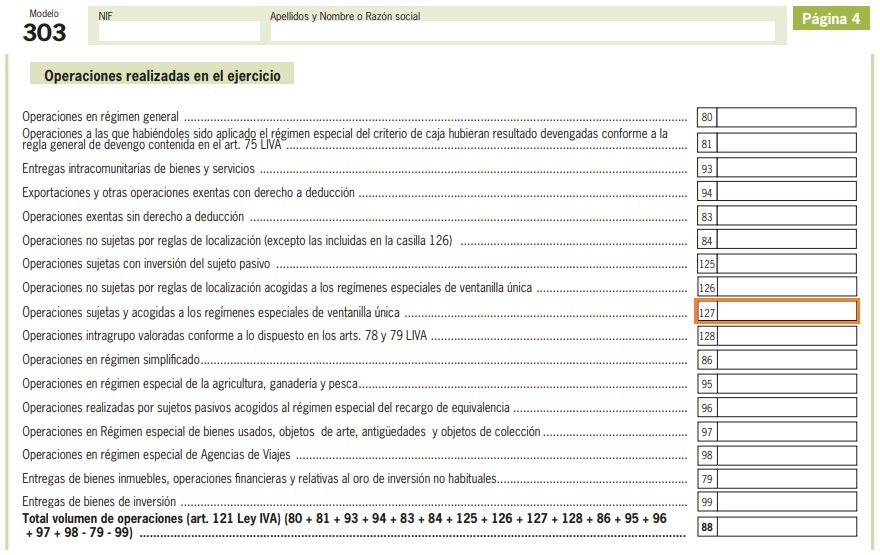The image size is (880, 555).
Task: Click box 81 for criterio de caja operations
Action: pyautogui.click(x=786, y=143)
